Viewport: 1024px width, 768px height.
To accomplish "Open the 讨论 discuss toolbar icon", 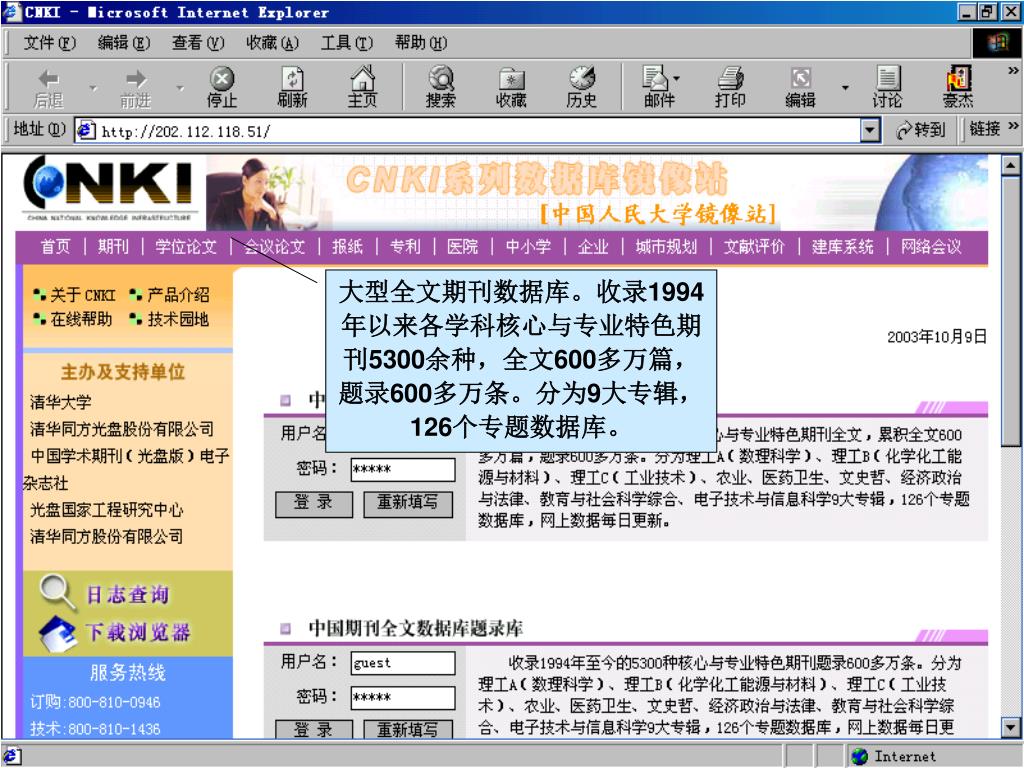I will (x=887, y=88).
